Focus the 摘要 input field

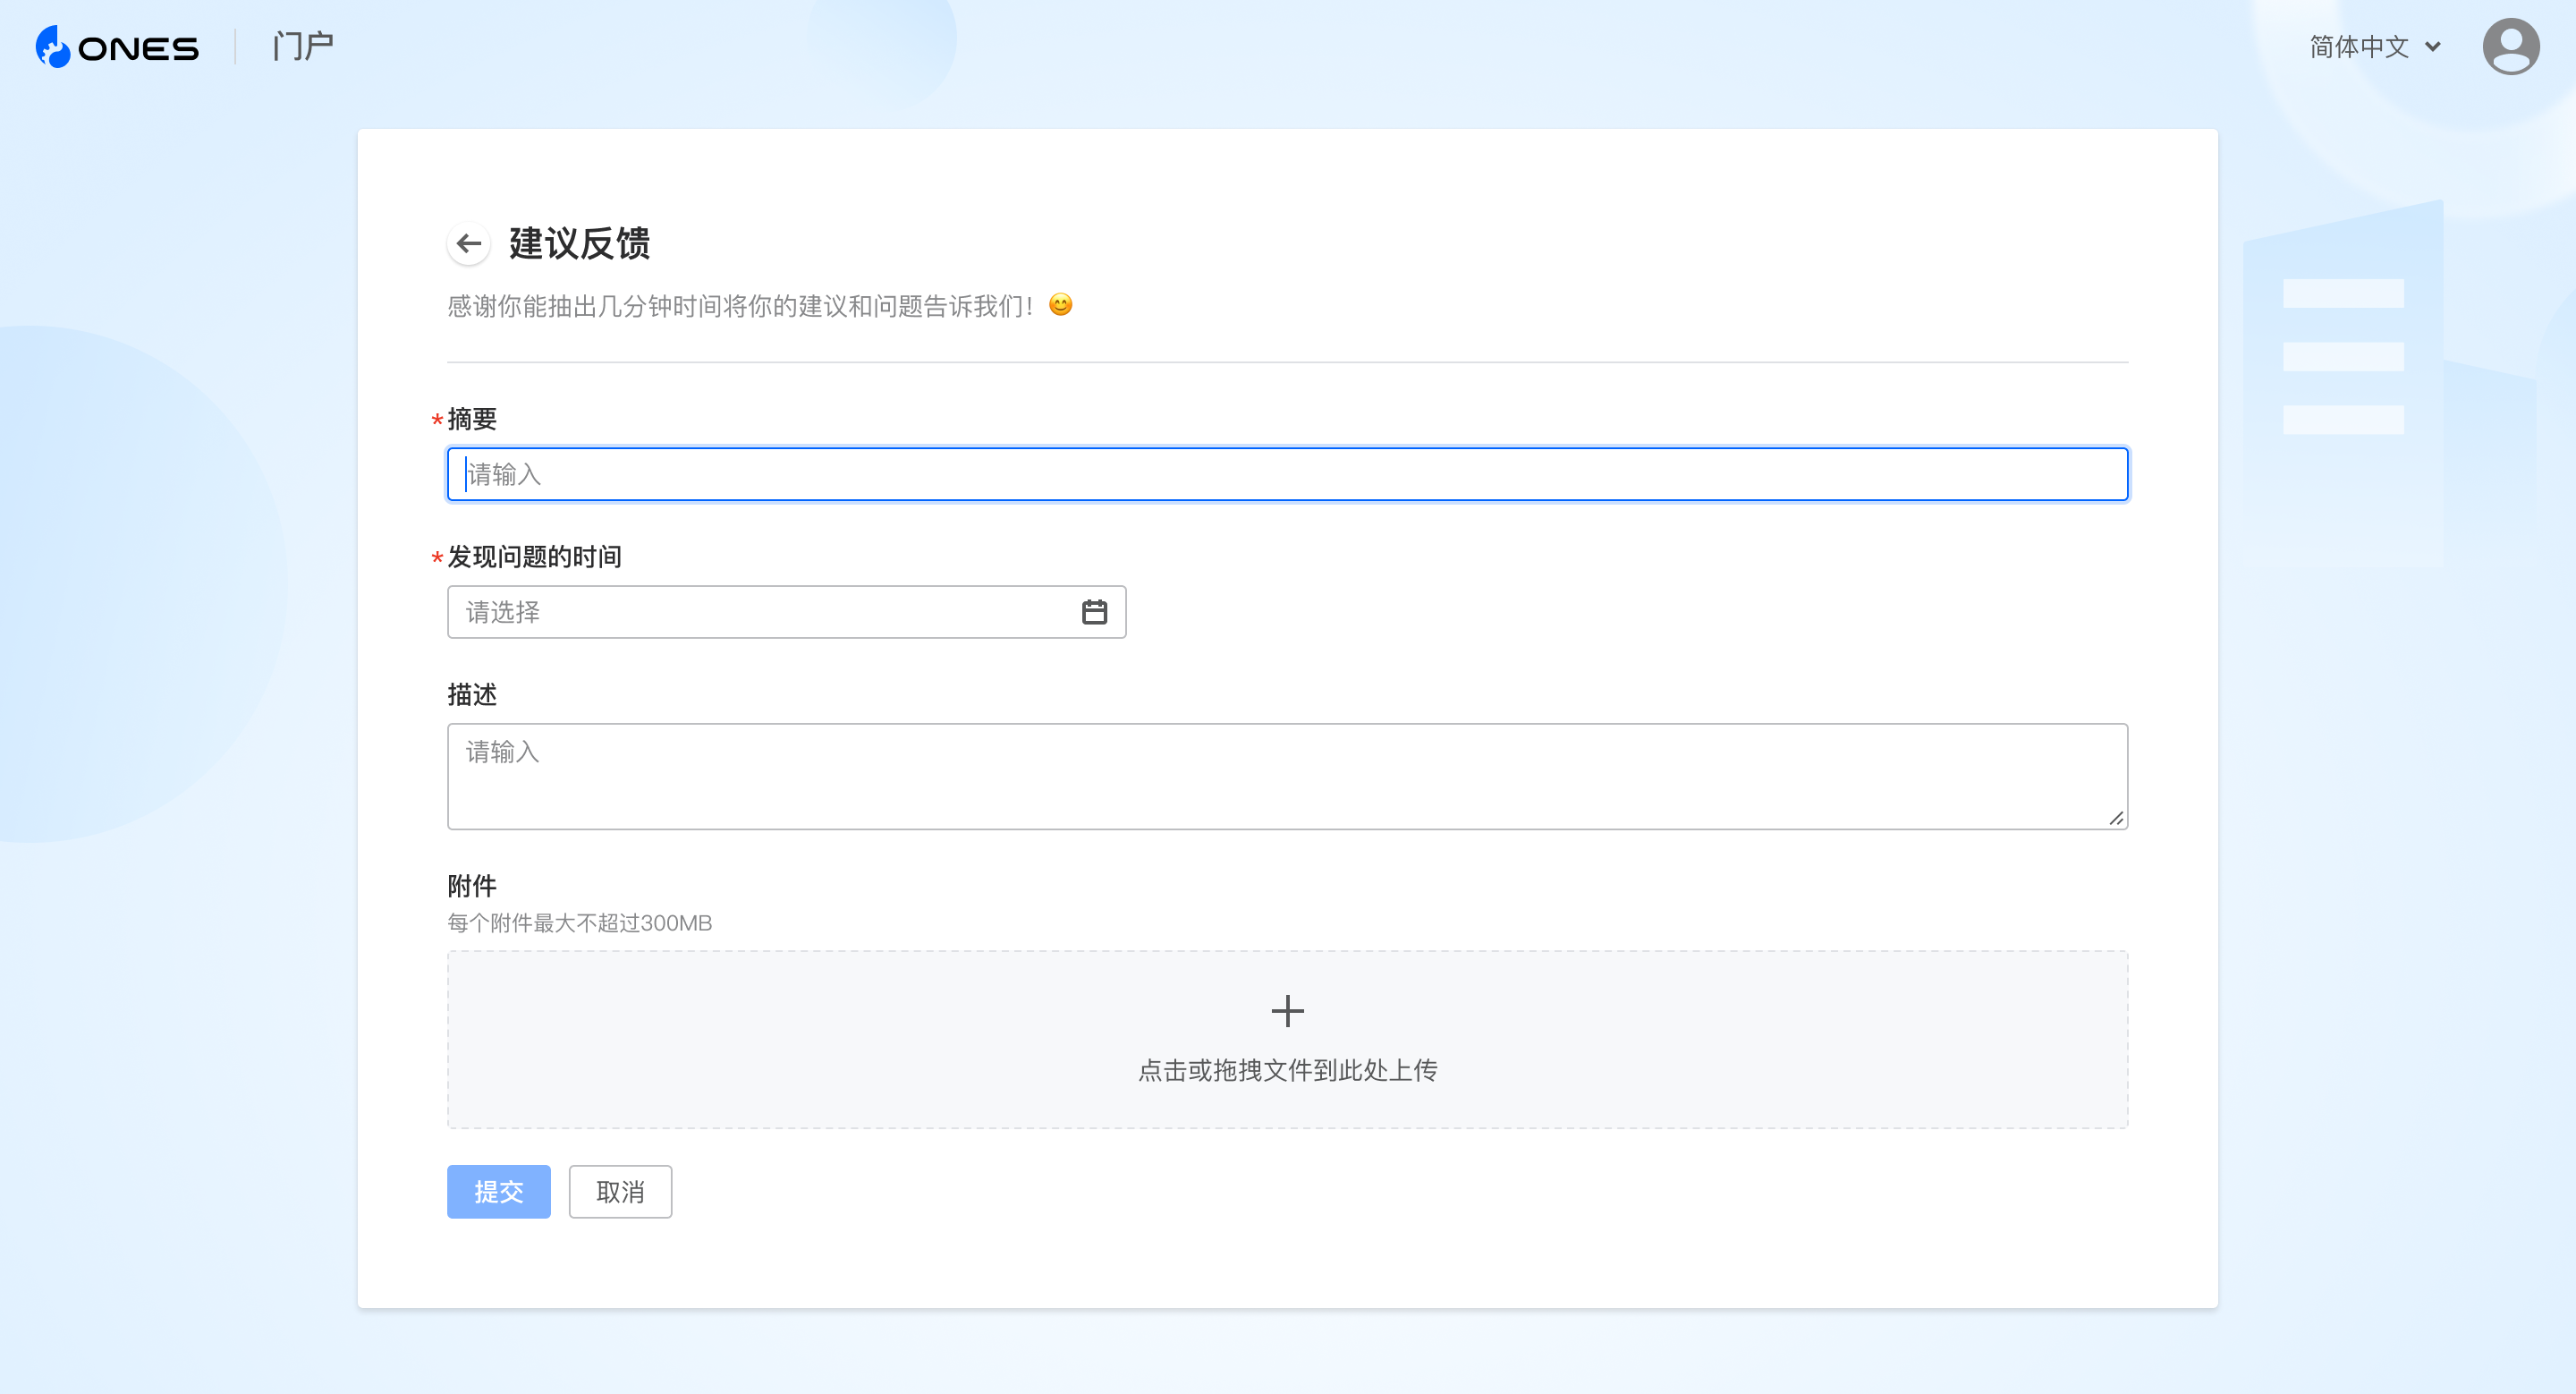tap(1287, 474)
